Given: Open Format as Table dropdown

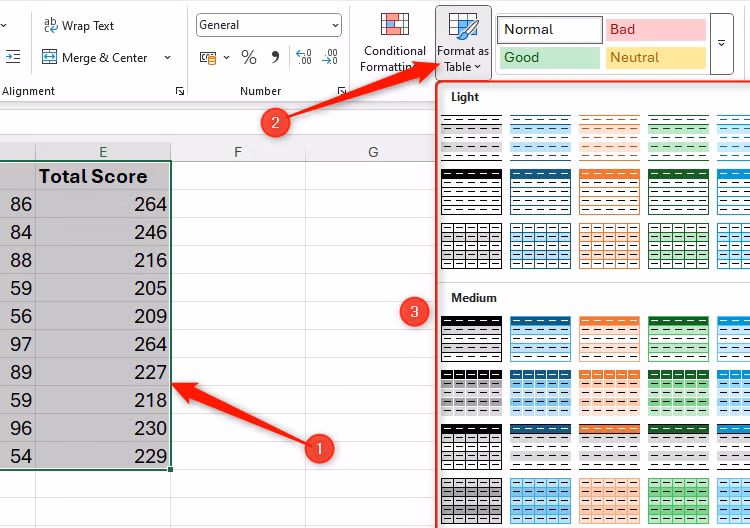Looking at the screenshot, I should [463, 42].
